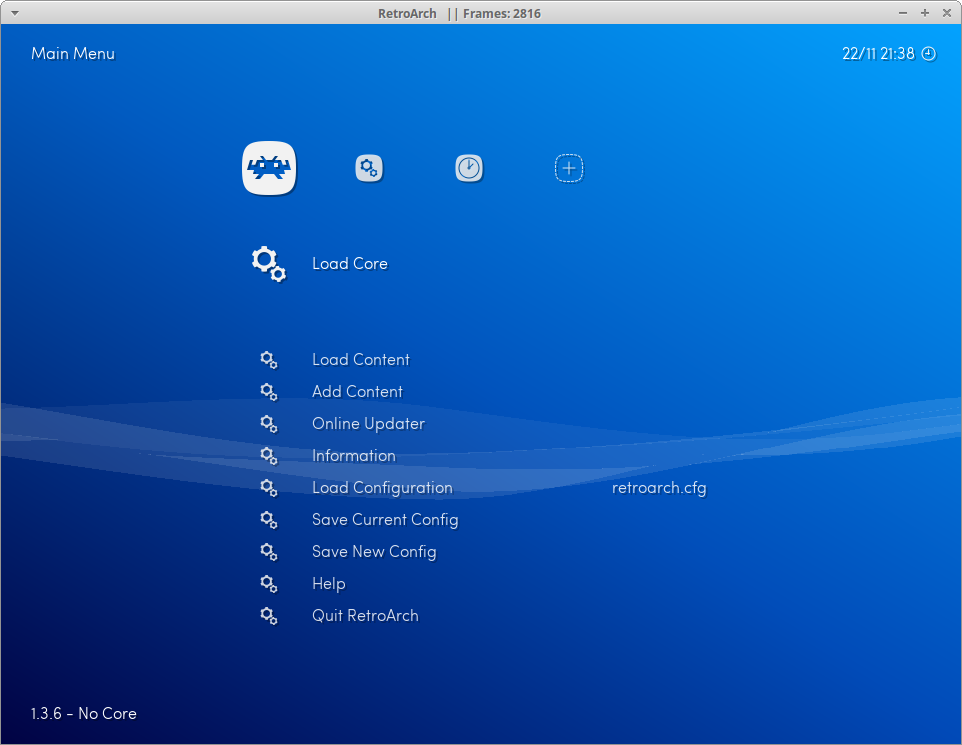This screenshot has width=962, height=745.
Task: Click the Frames: 2816 title bar text
Action: click(x=500, y=13)
